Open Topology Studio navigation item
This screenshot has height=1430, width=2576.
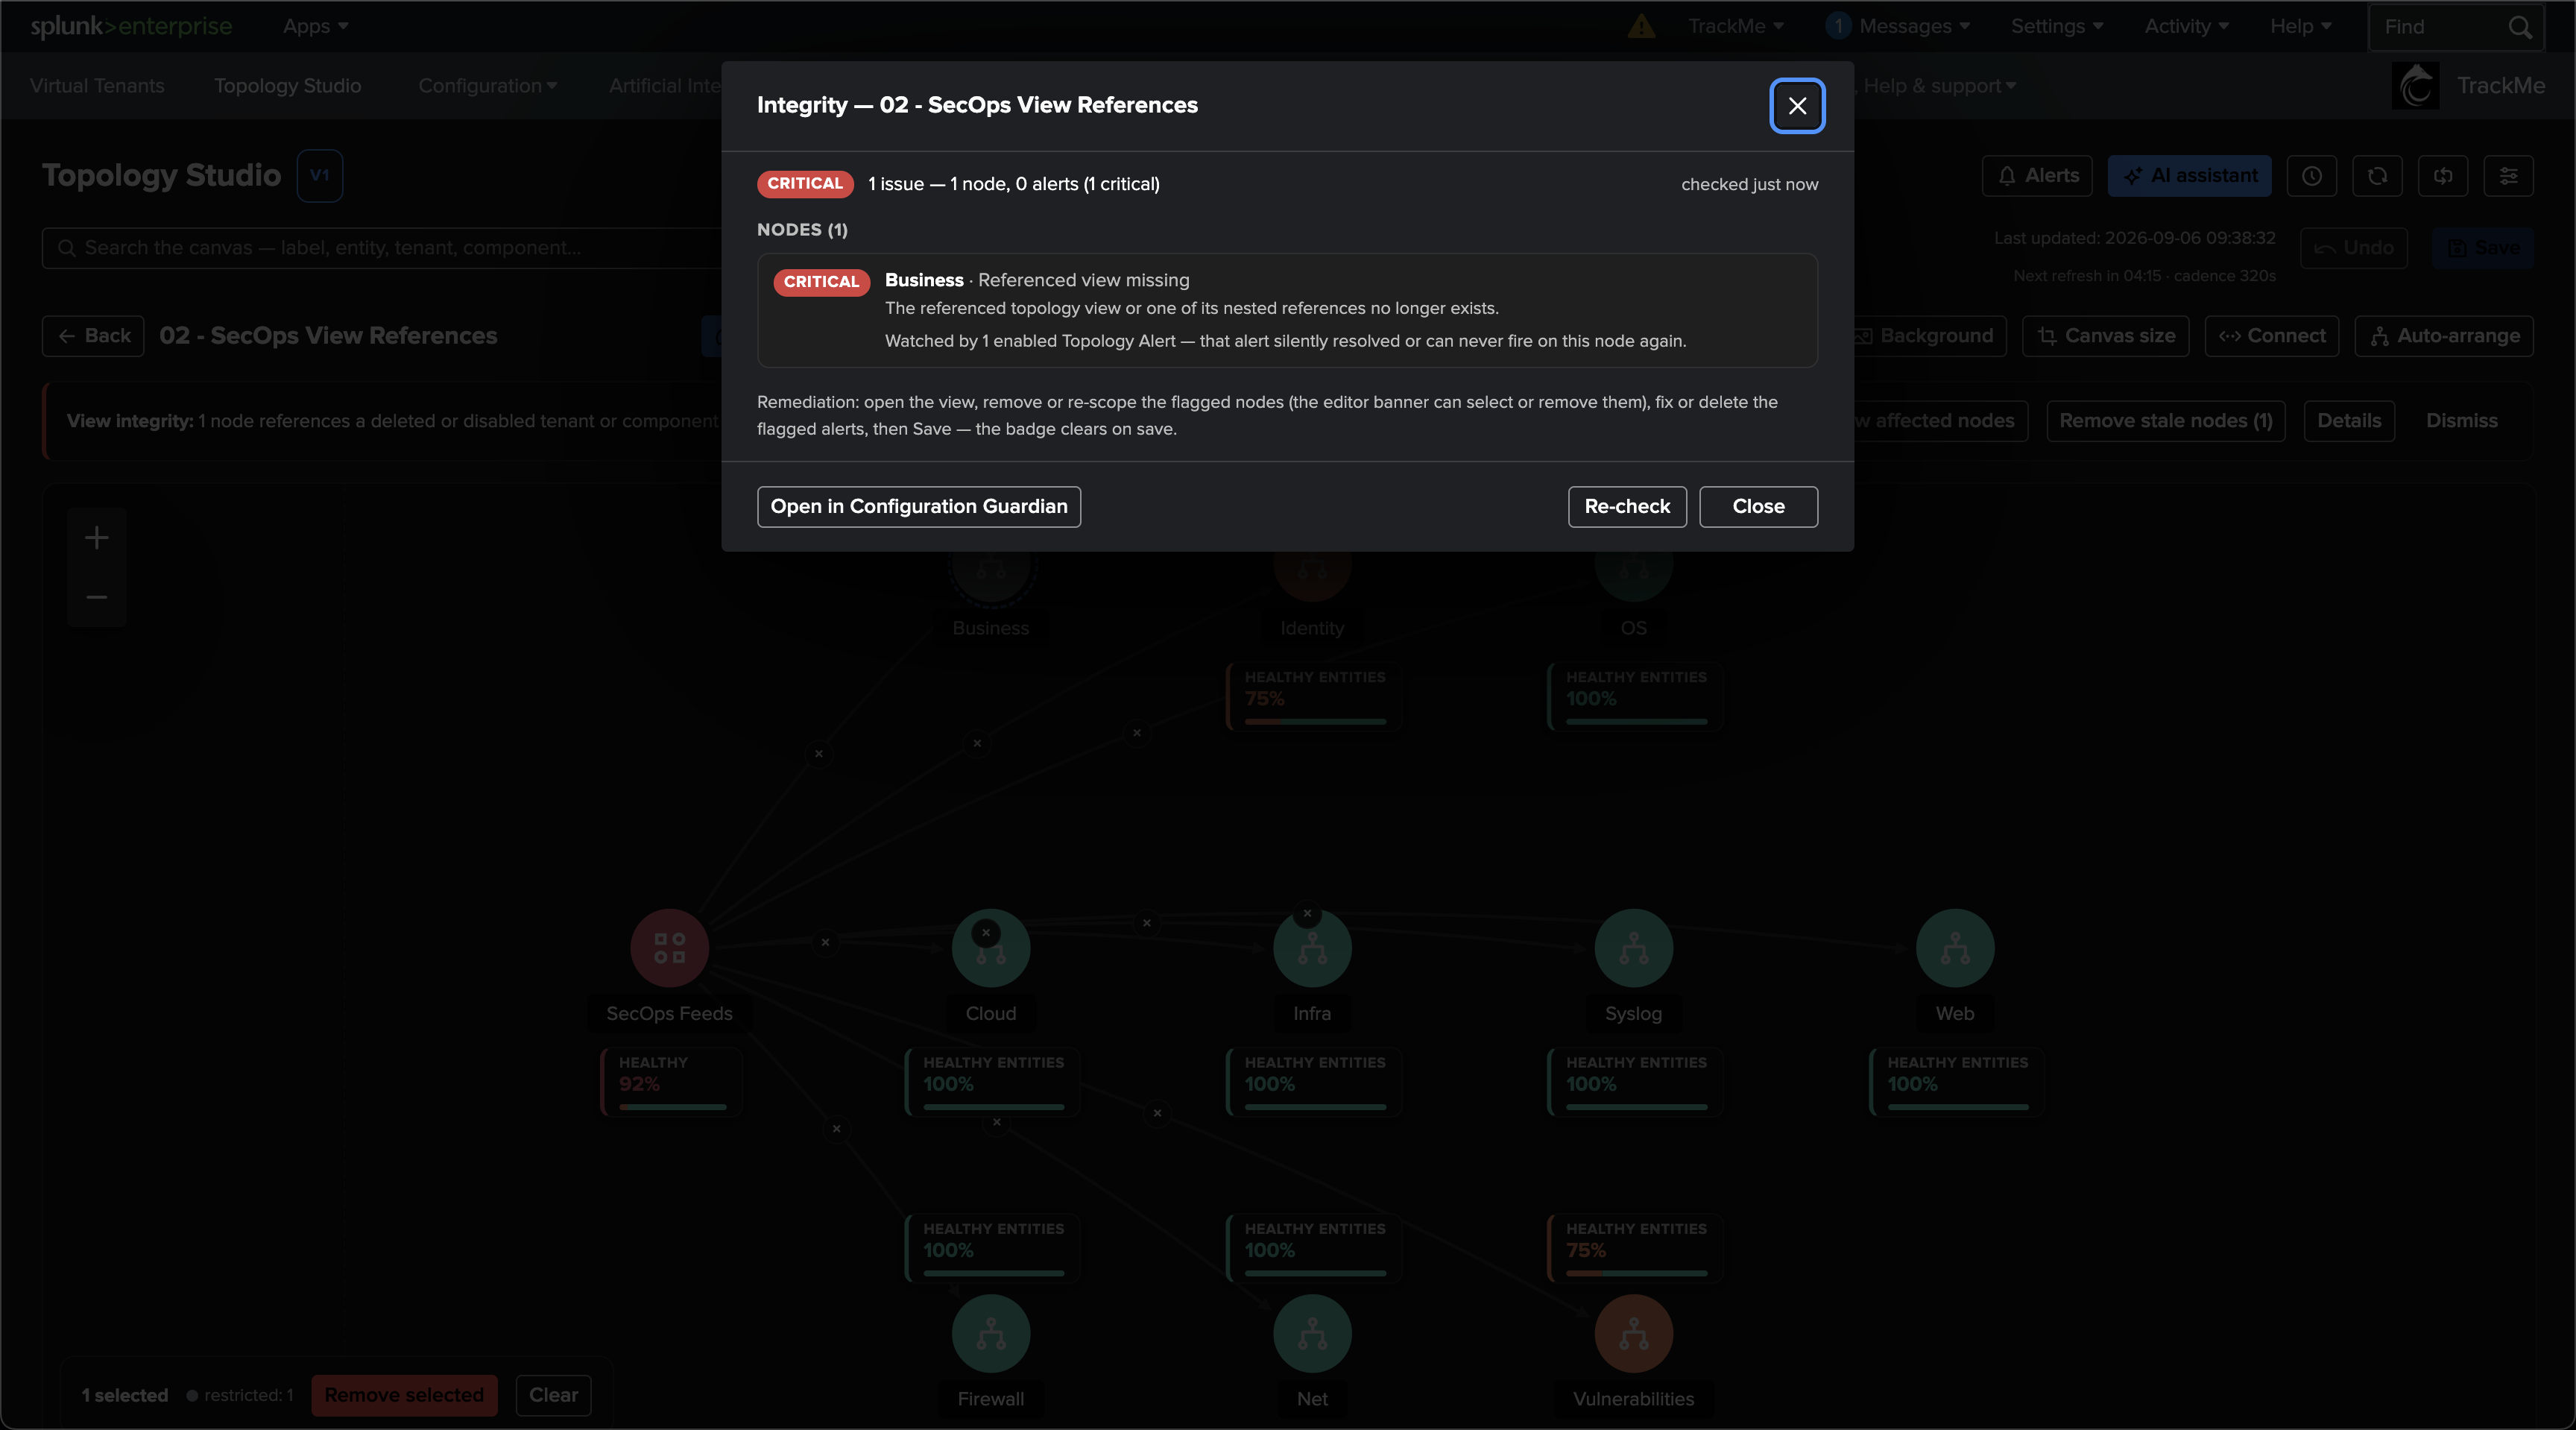coord(288,86)
